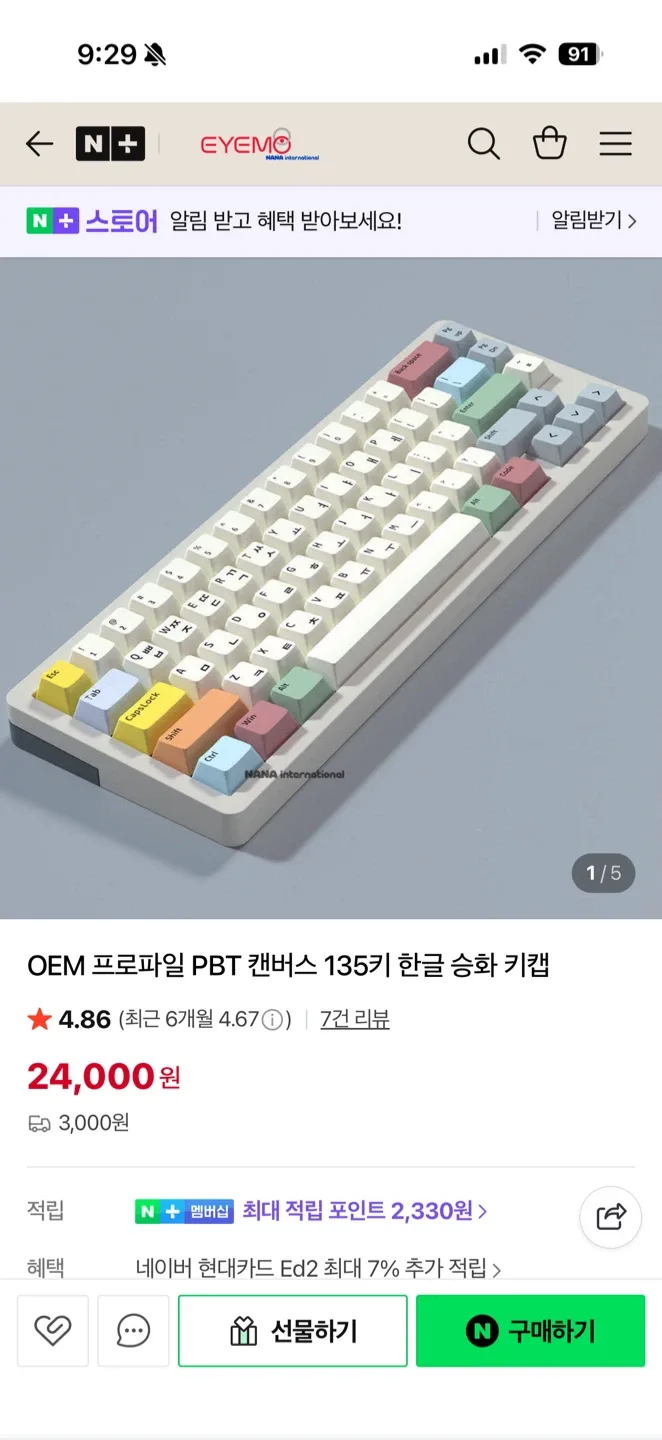Open the N+ store logo

pyautogui.click(x=110, y=144)
